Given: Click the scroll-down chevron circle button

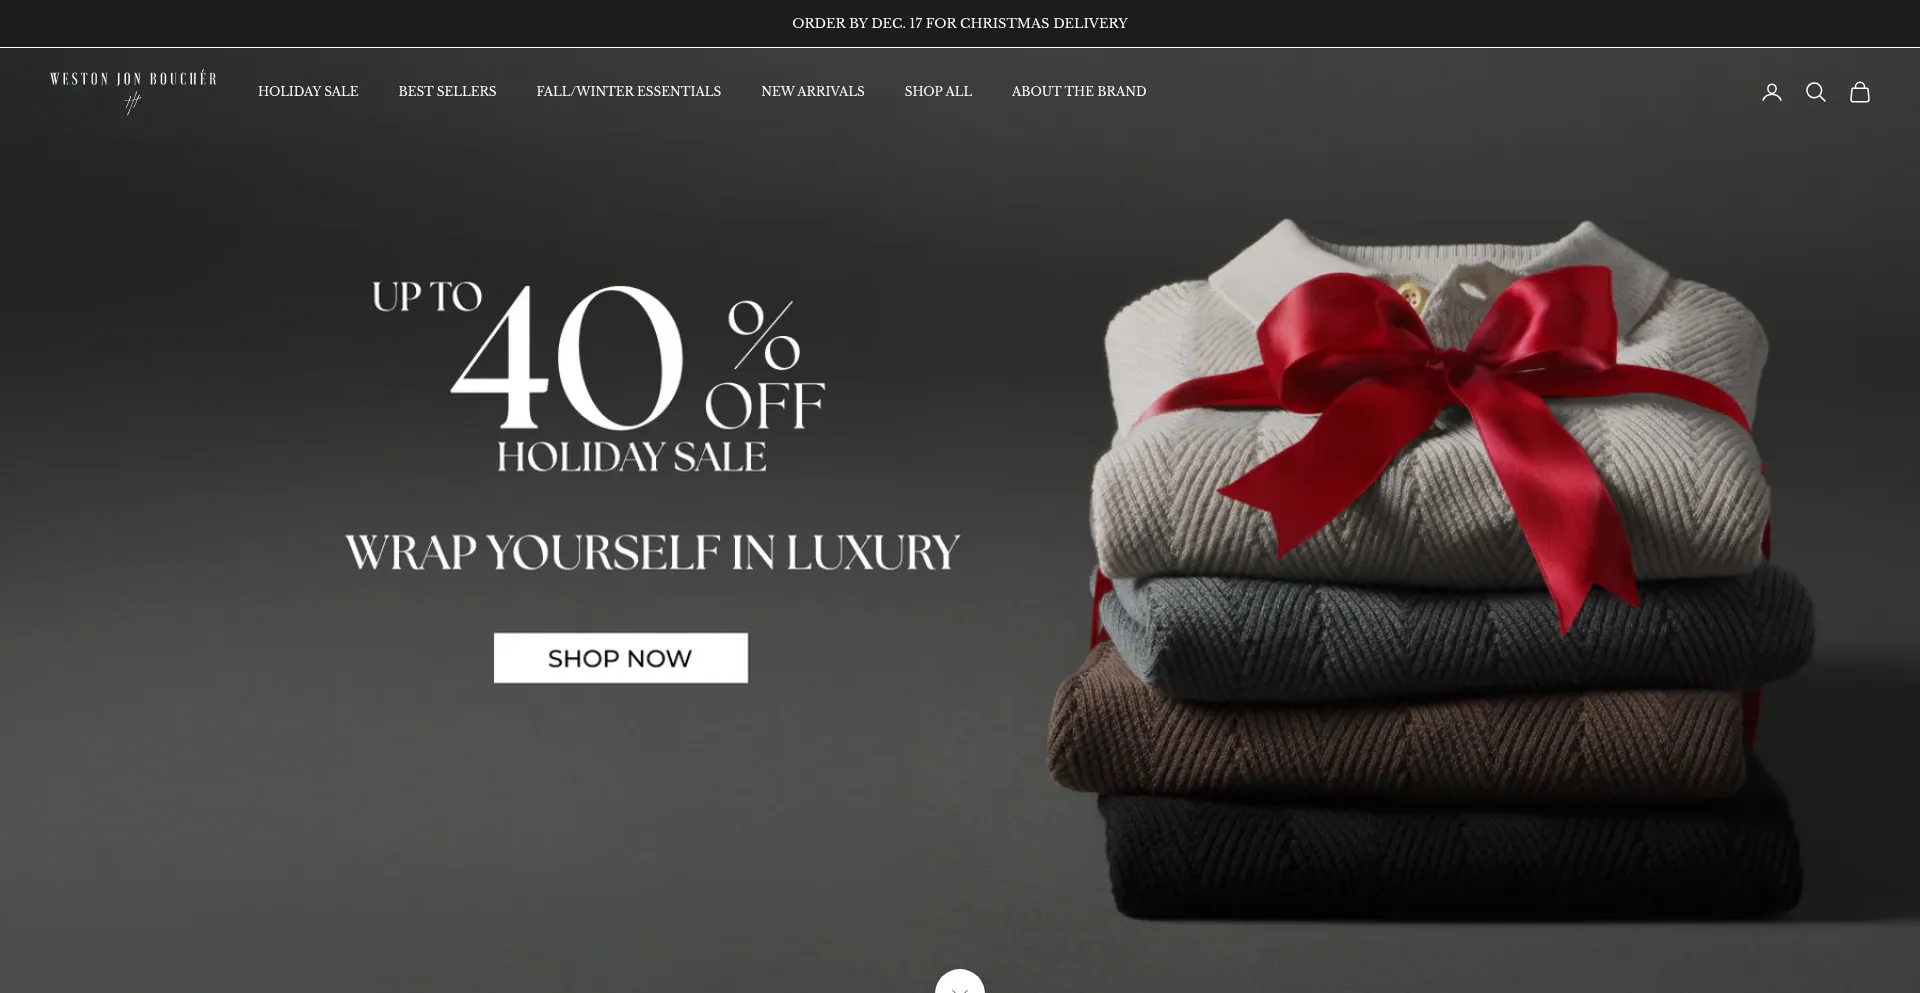Looking at the screenshot, I should [x=959, y=981].
